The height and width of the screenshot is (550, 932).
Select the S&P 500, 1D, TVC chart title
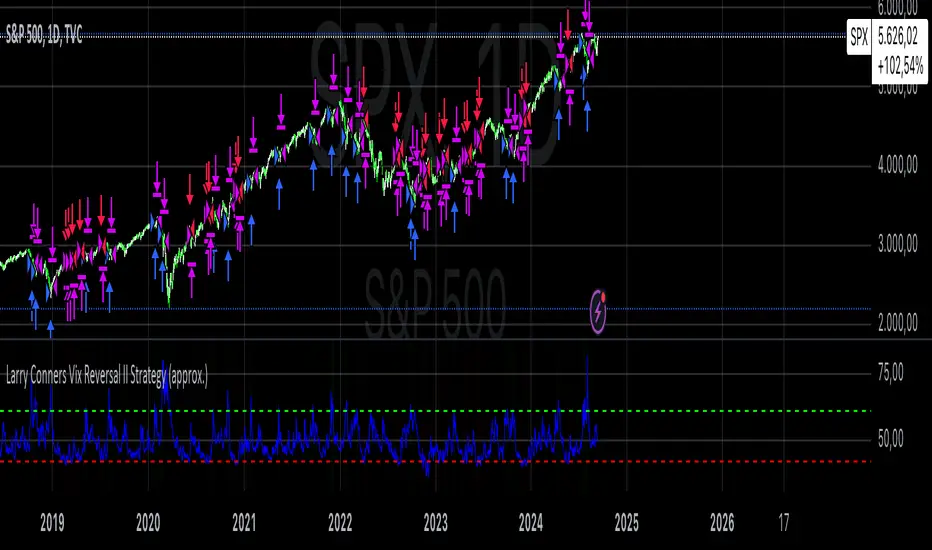44,35
